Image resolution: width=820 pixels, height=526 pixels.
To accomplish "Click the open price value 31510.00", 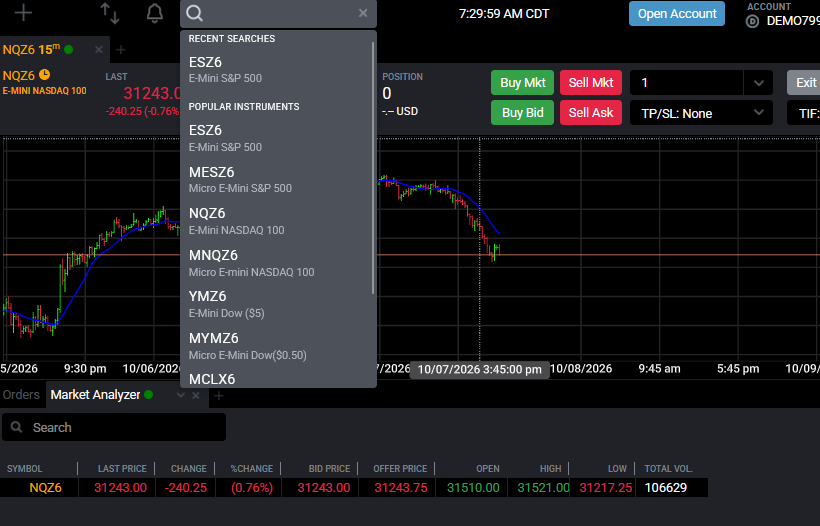I will click(x=473, y=488).
